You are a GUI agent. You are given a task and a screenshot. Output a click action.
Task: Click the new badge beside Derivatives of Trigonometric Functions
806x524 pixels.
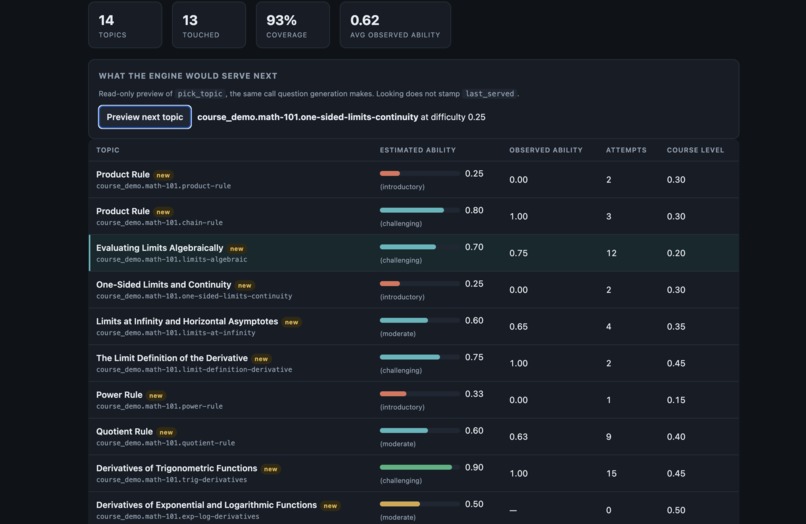coord(270,469)
